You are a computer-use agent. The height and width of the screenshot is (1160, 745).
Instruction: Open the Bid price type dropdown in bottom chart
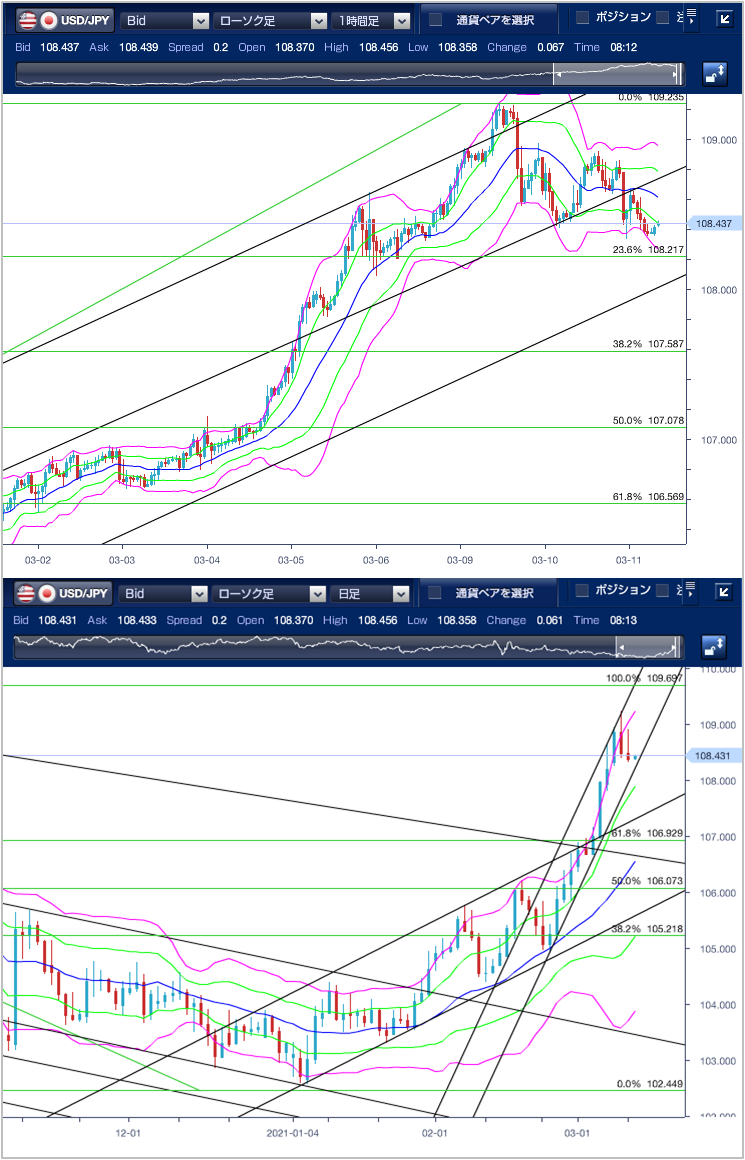(164, 594)
